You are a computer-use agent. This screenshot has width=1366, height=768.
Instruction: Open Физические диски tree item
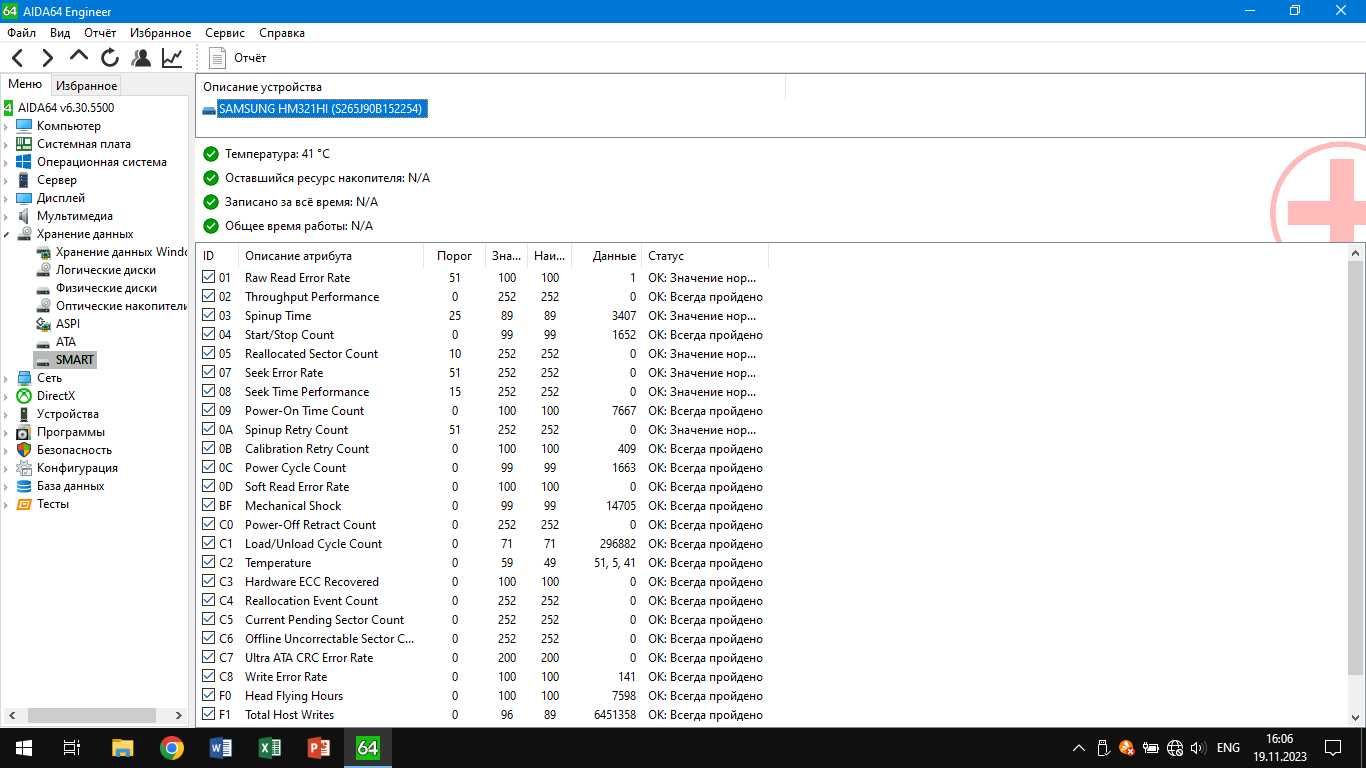[106, 288]
